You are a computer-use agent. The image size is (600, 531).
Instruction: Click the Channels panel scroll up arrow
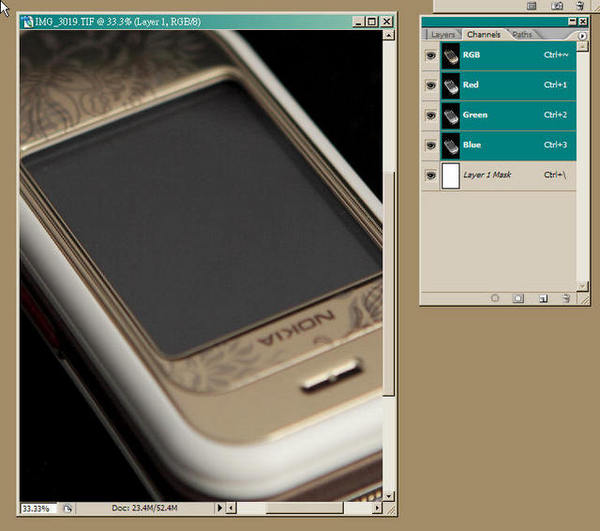pos(582,47)
